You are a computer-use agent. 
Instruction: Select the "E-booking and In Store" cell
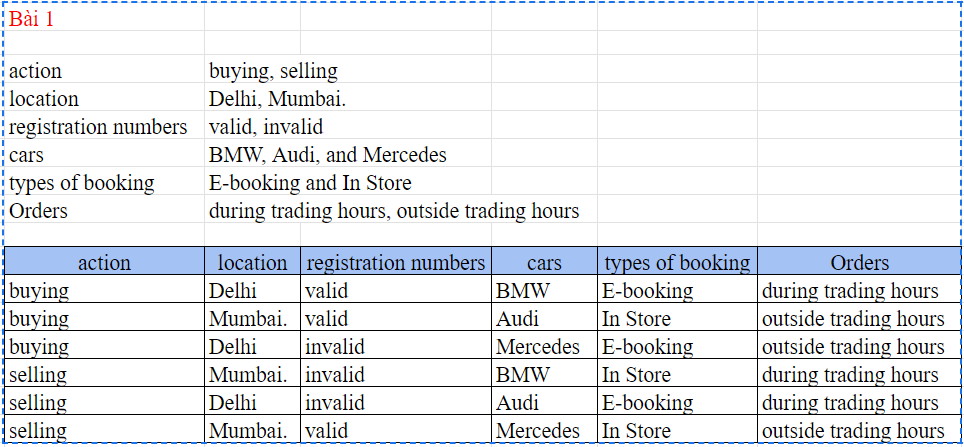(310, 183)
